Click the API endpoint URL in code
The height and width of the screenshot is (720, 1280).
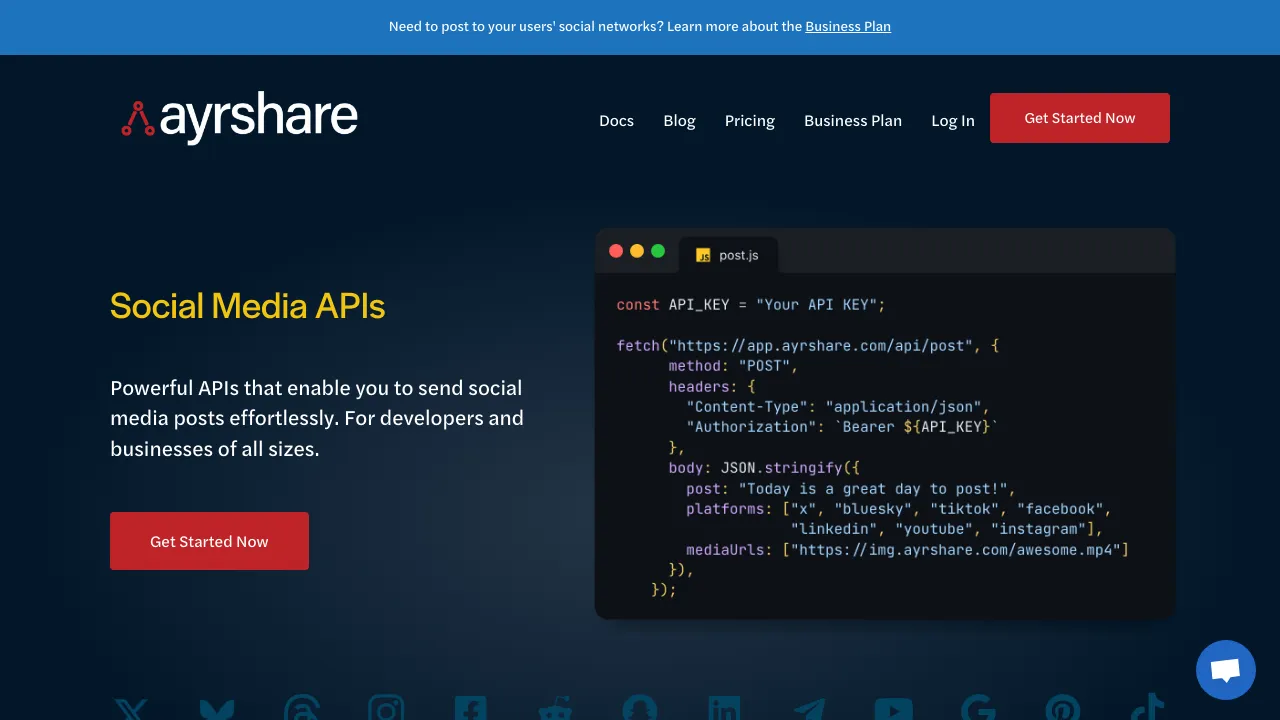821,345
